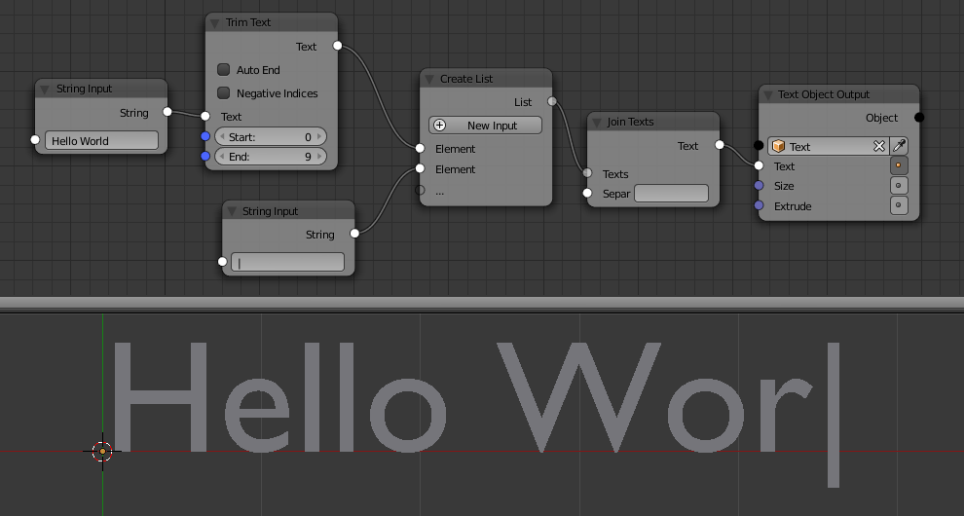
Task: Click the End value field
Action: (x=271, y=156)
